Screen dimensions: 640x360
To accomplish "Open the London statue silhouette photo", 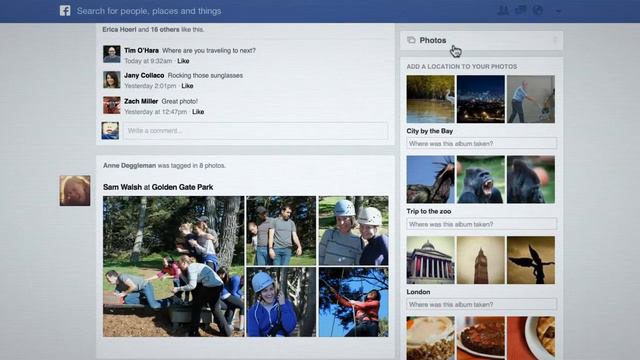I will 531,260.
